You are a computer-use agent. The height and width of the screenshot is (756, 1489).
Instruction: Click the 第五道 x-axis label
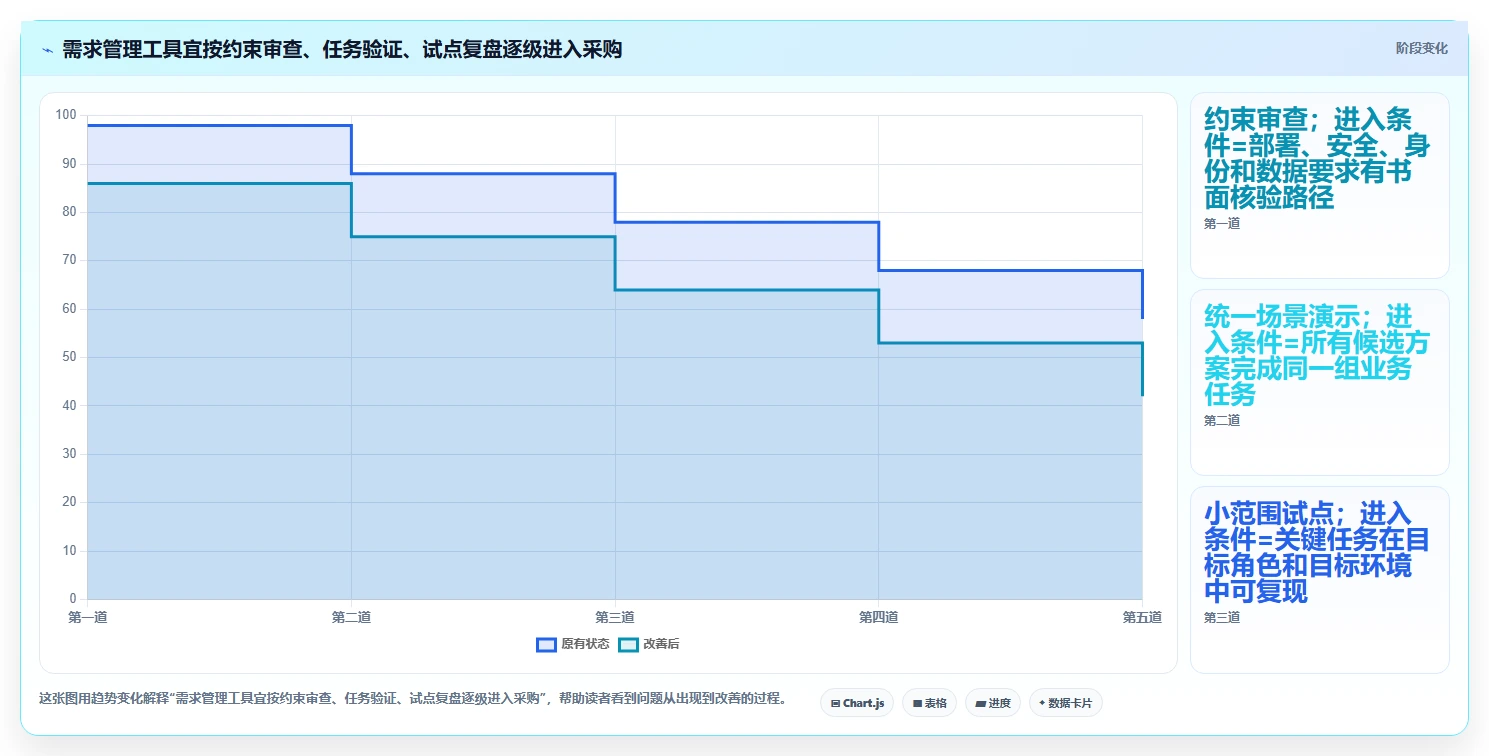(x=1142, y=617)
